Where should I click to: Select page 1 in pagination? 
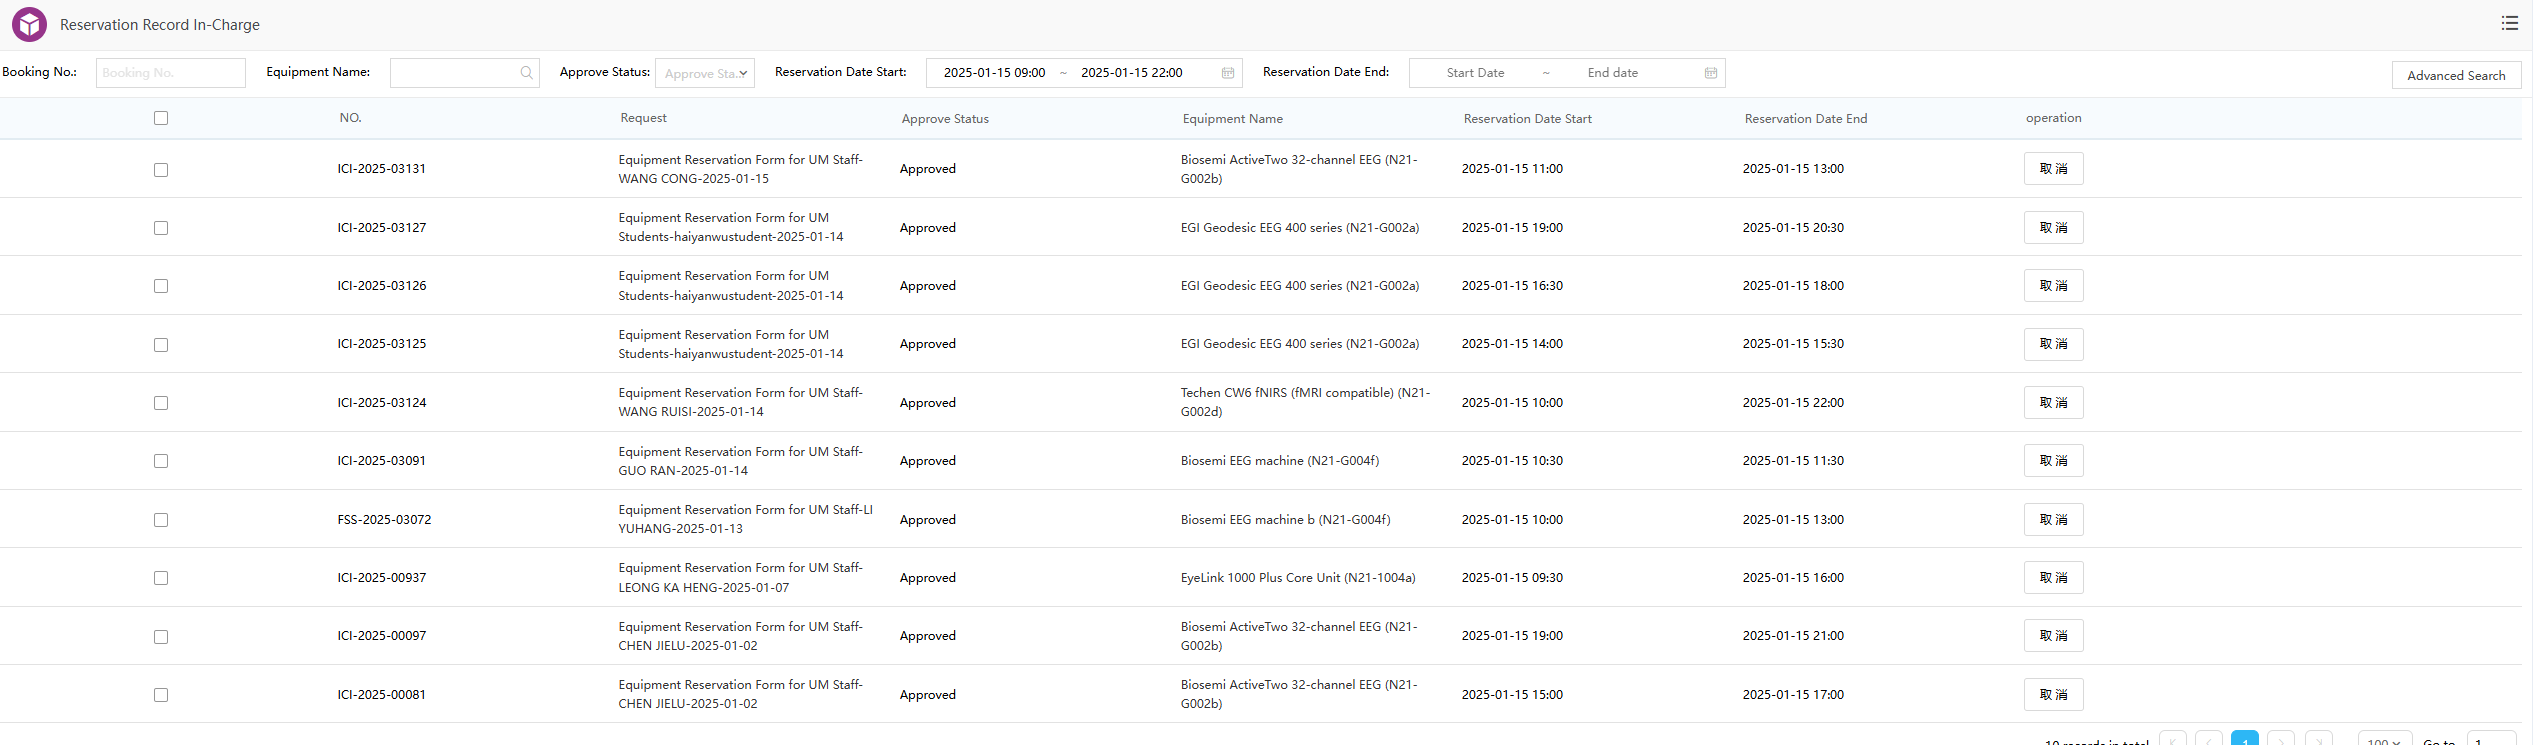(x=2244, y=740)
